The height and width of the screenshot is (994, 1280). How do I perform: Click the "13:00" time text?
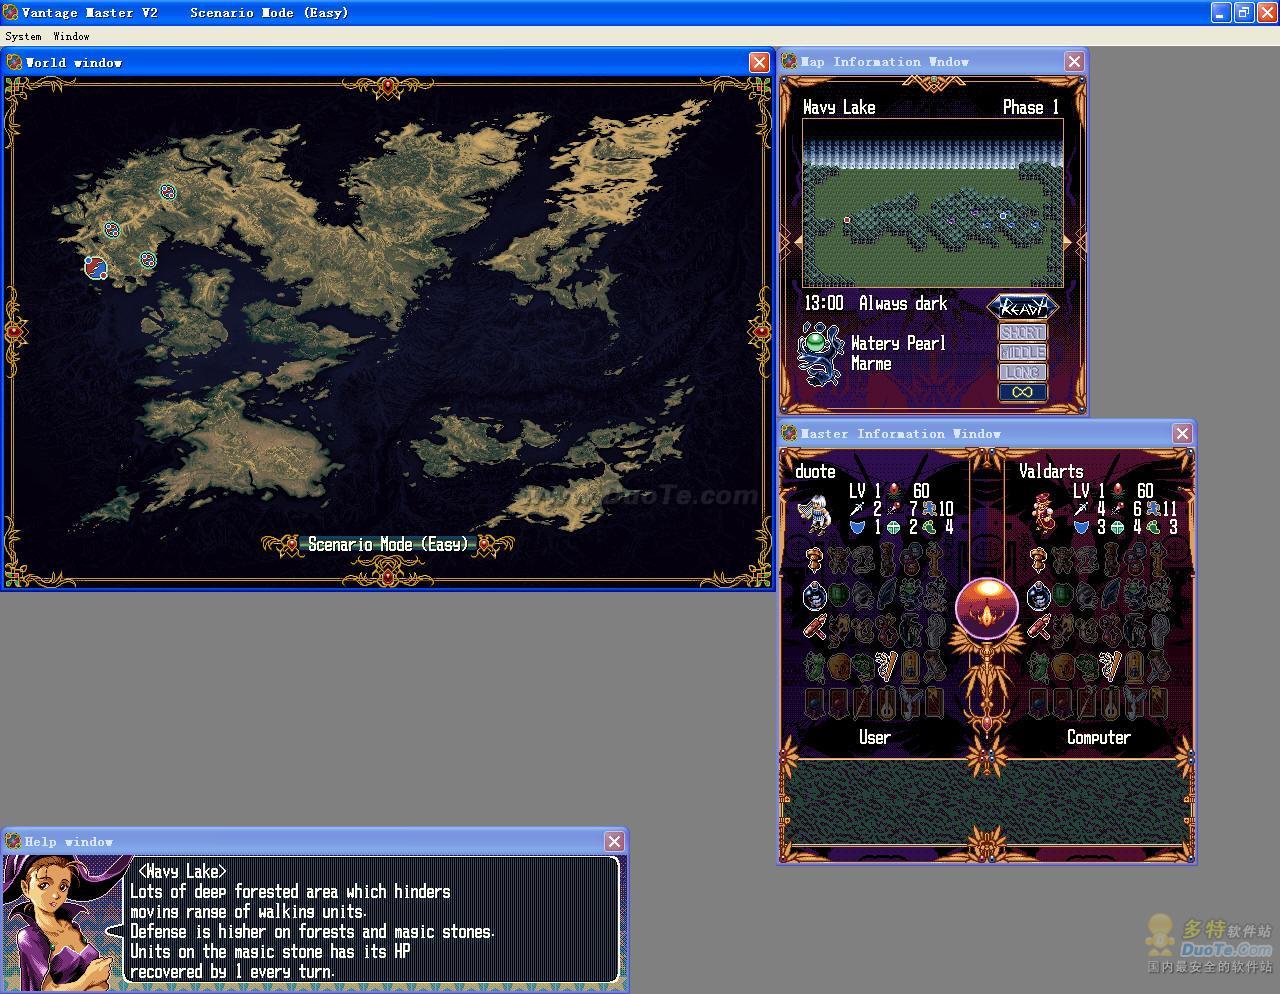[824, 303]
